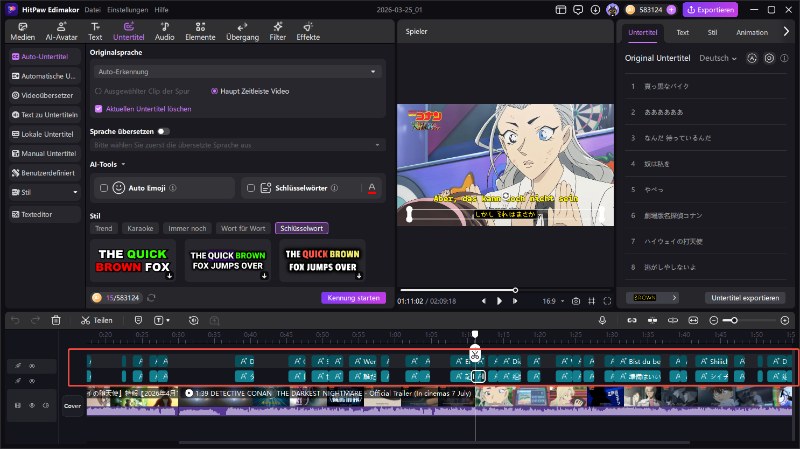Open the Übergang transitions panel
This screenshot has width=800, height=449.
point(242,31)
